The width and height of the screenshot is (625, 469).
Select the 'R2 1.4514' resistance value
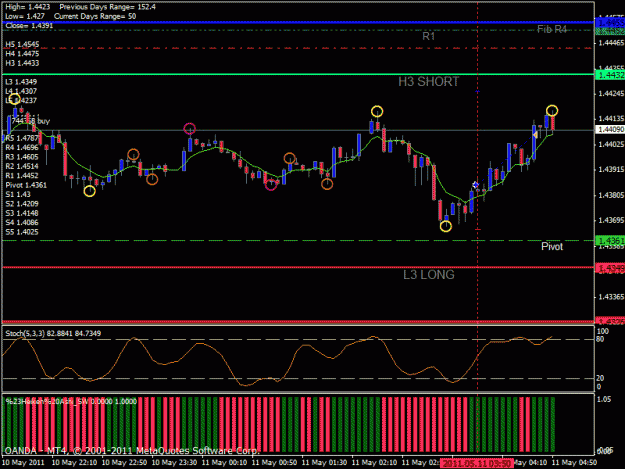(x=22, y=166)
